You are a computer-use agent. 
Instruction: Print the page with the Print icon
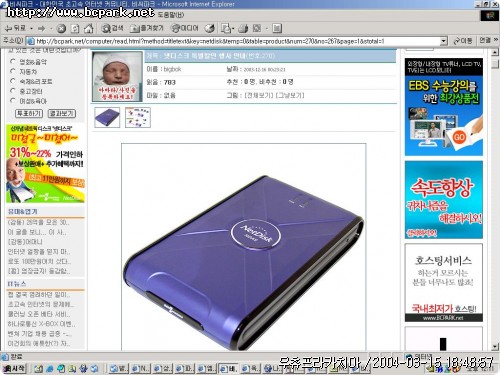pyautogui.click(x=243, y=29)
